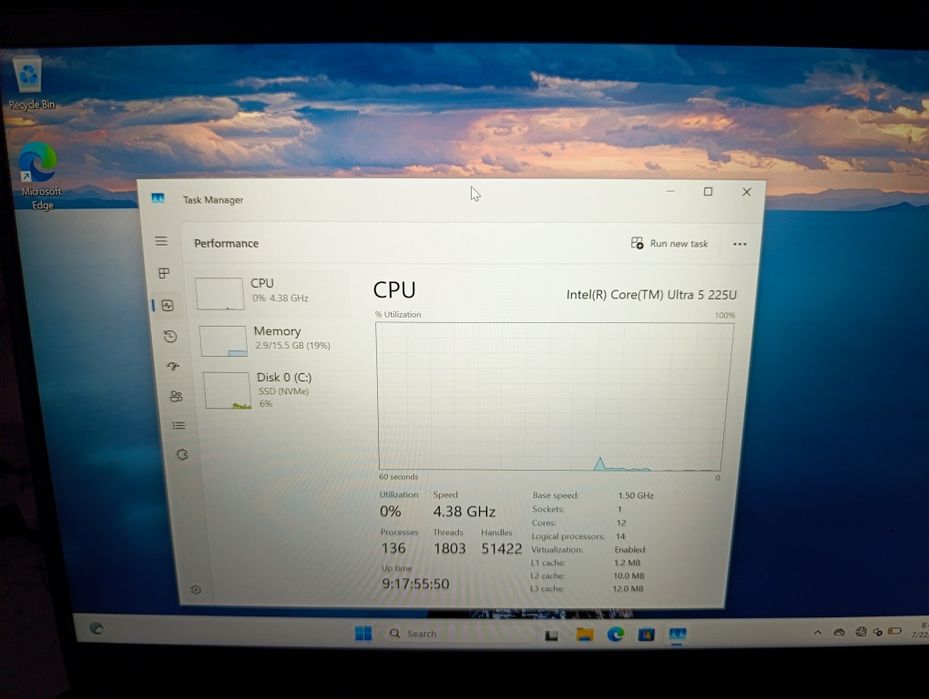Open the Startup apps page icon
929x699 pixels.
pos(173,366)
